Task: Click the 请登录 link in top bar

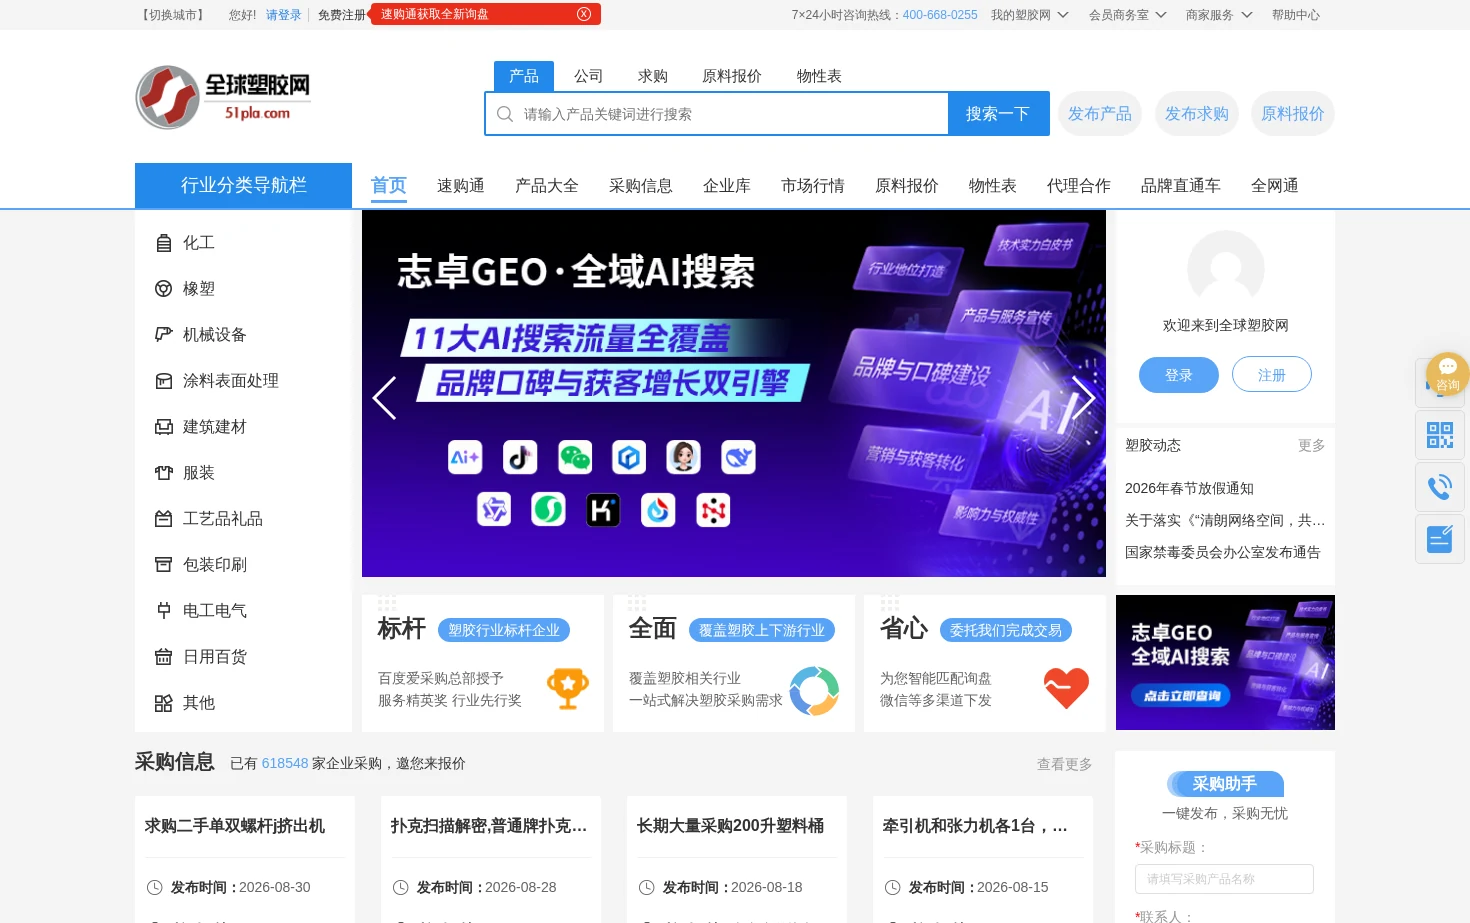Action: (284, 15)
